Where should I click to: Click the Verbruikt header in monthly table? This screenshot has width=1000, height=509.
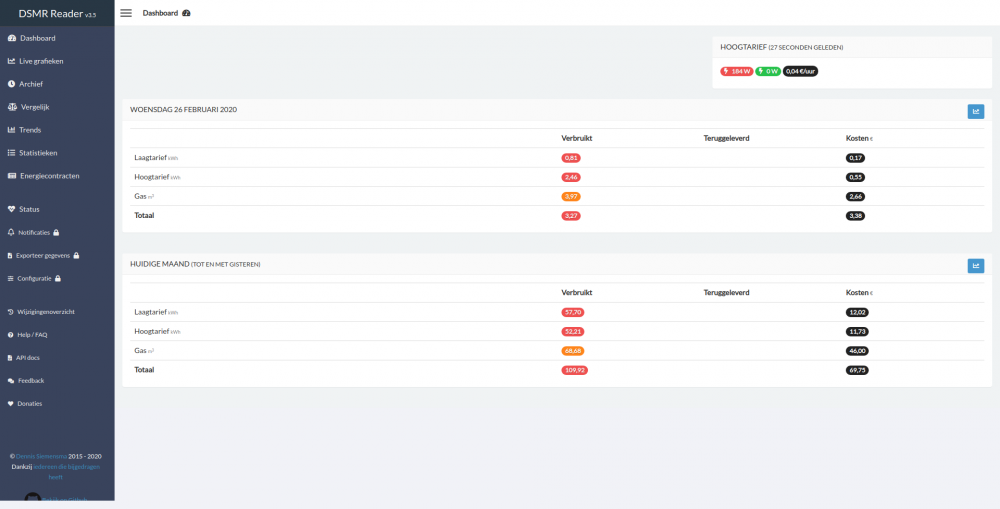[577, 293]
